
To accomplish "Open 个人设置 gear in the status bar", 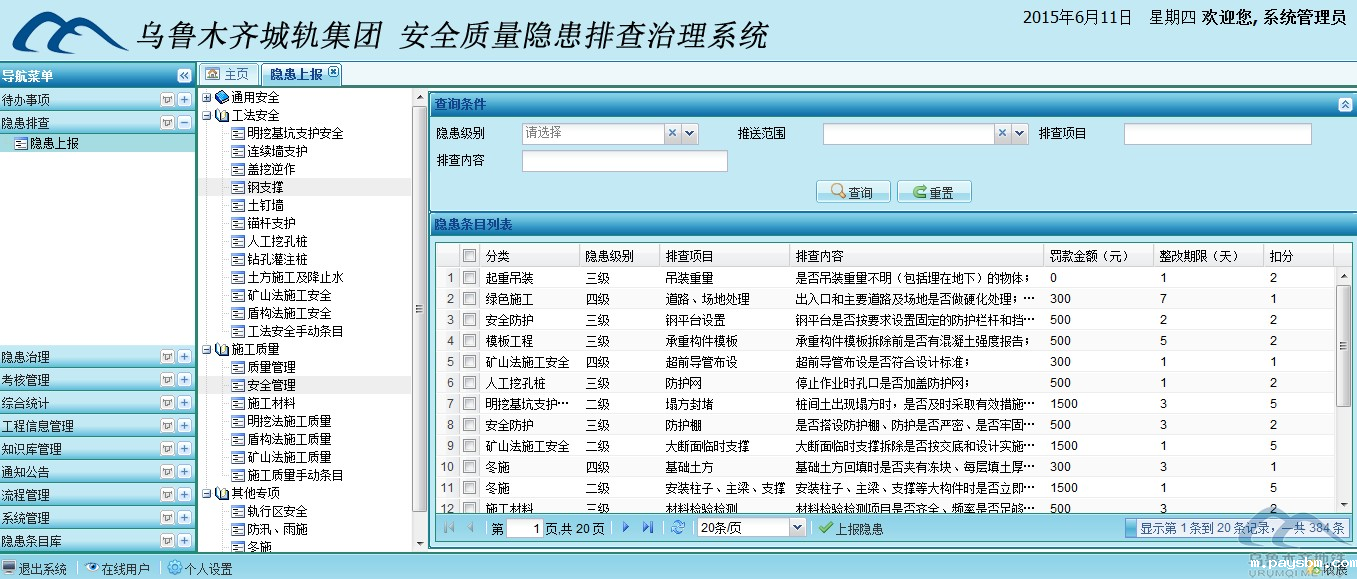I will pos(175,568).
